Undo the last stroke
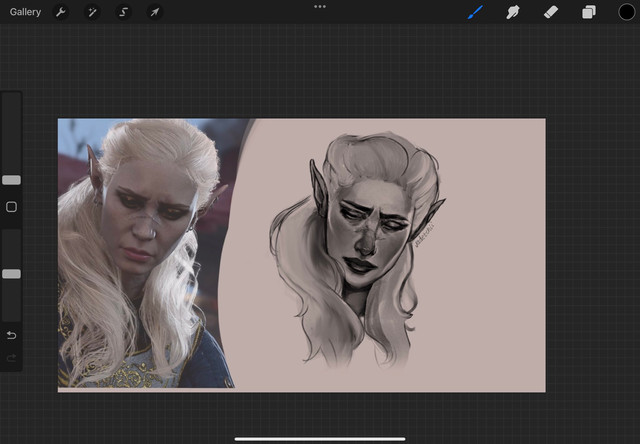Screen dimensions: 640x444 [x=11, y=334]
